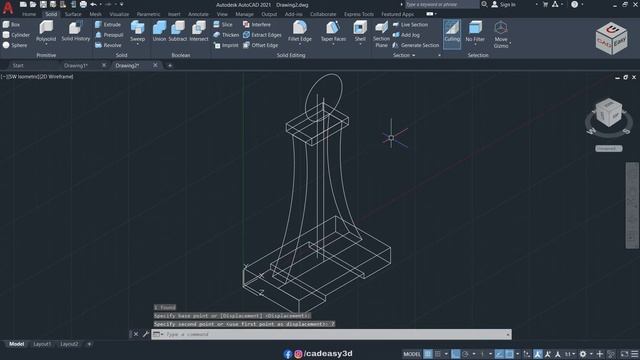This screenshot has width=640, height=360.
Task: Open the Fillet Edge dropdown arrow
Action: [300, 44]
